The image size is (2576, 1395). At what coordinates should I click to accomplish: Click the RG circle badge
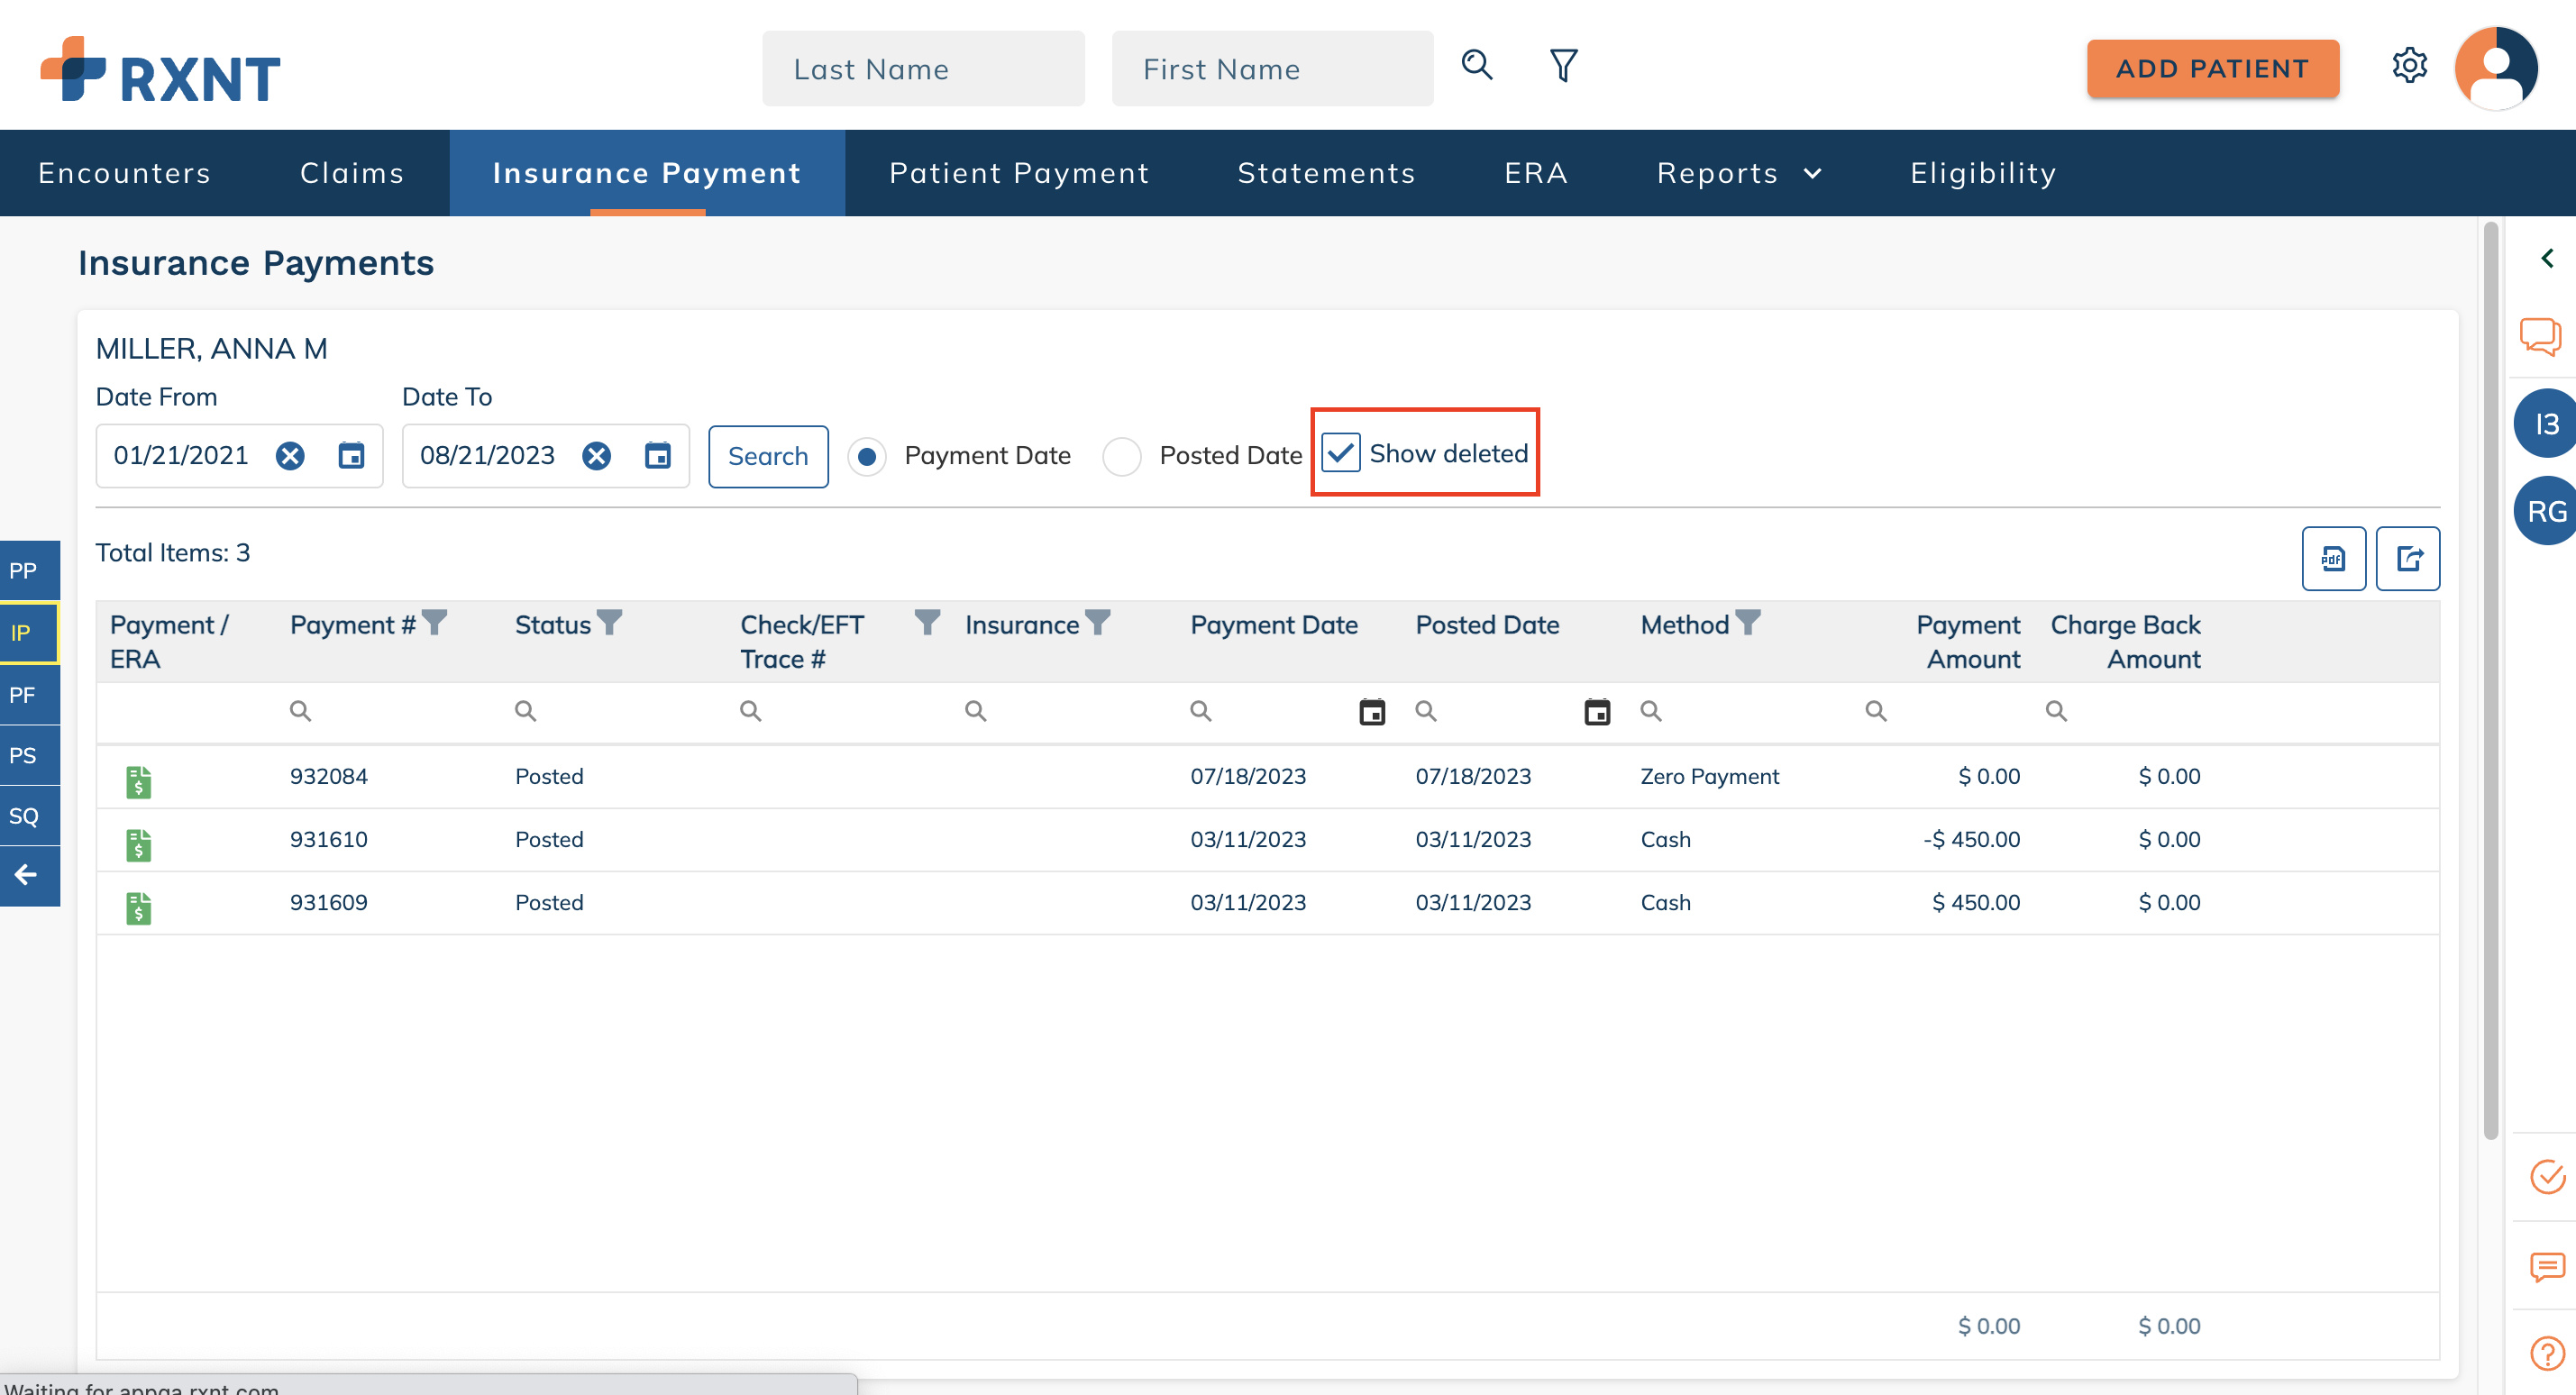point(2546,511)
